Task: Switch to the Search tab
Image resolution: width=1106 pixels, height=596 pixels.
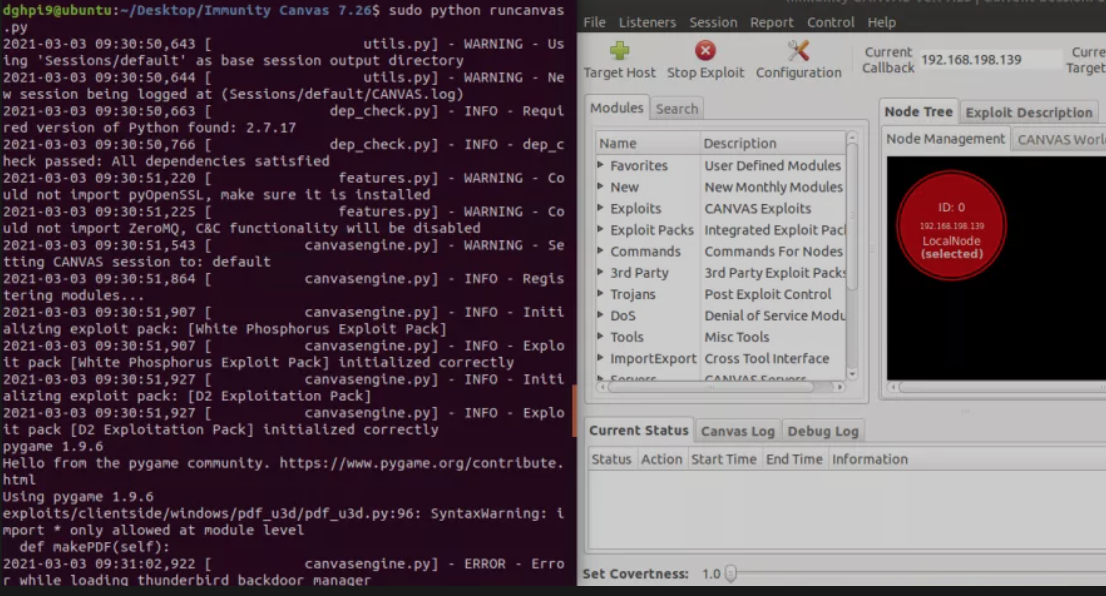Action: pyautogui.click(x=676, y=109)
